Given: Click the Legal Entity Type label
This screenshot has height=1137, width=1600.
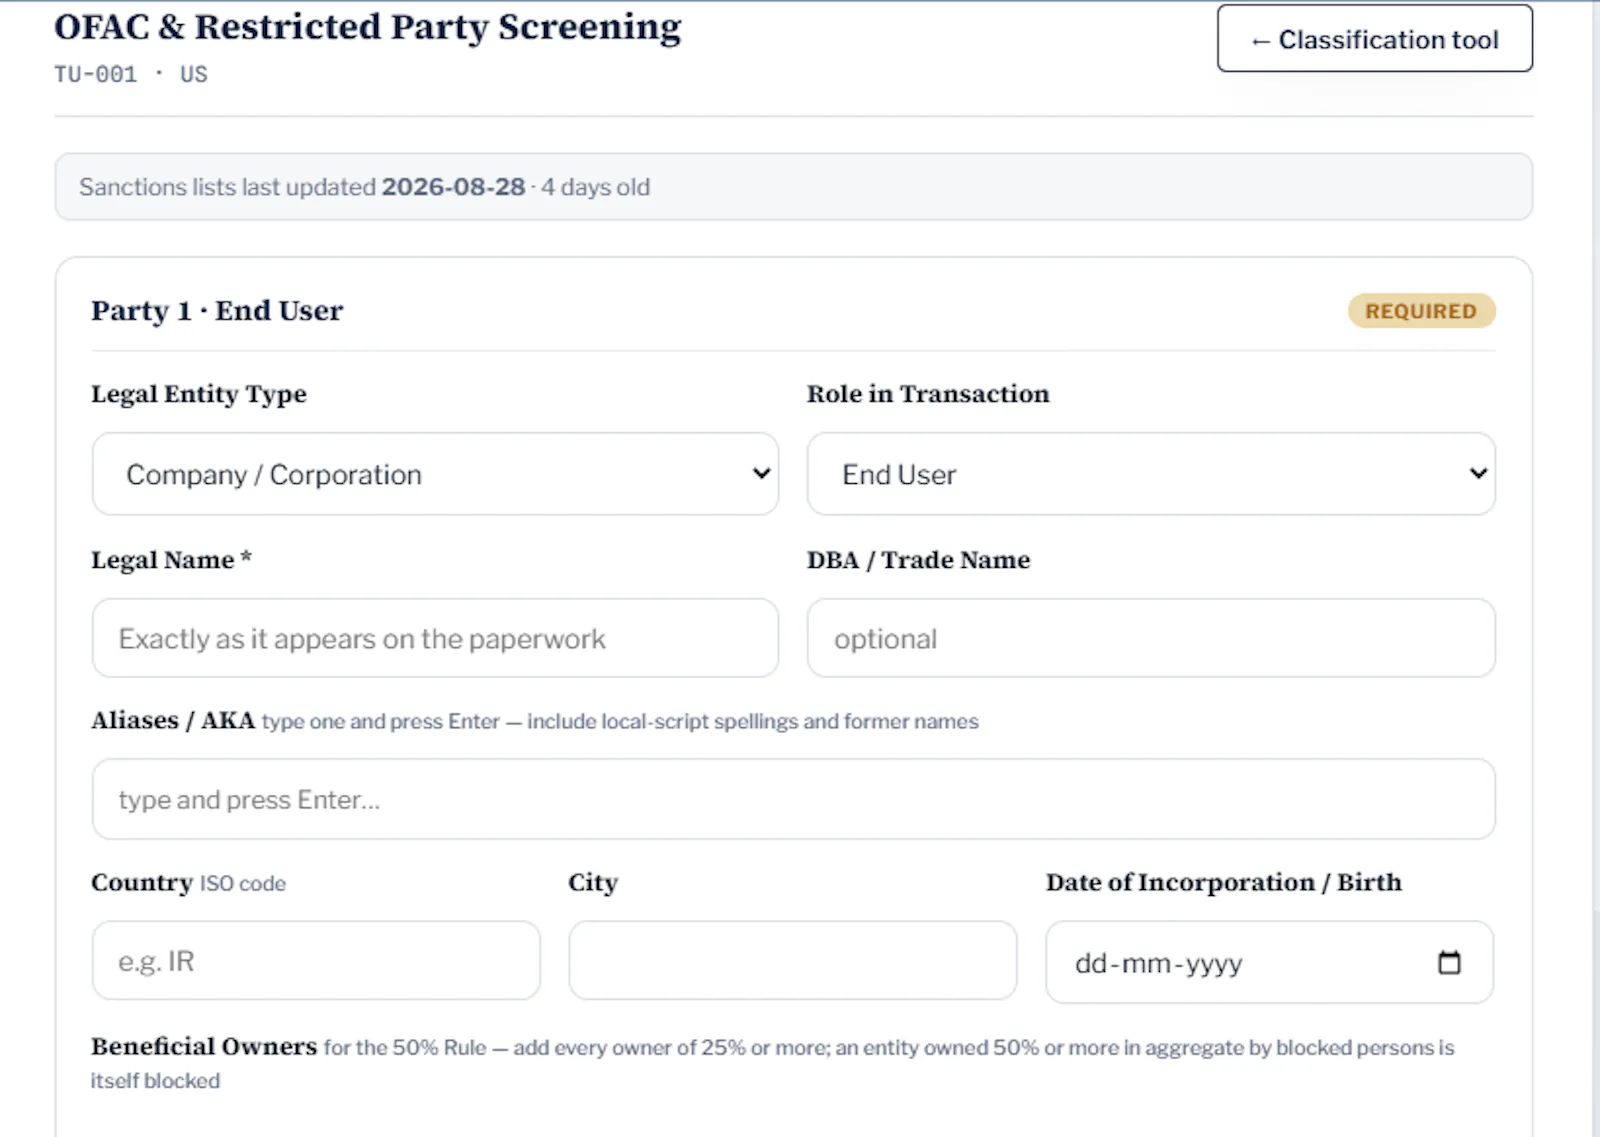Looking at the screenshot, I should (x=199, y=394).
